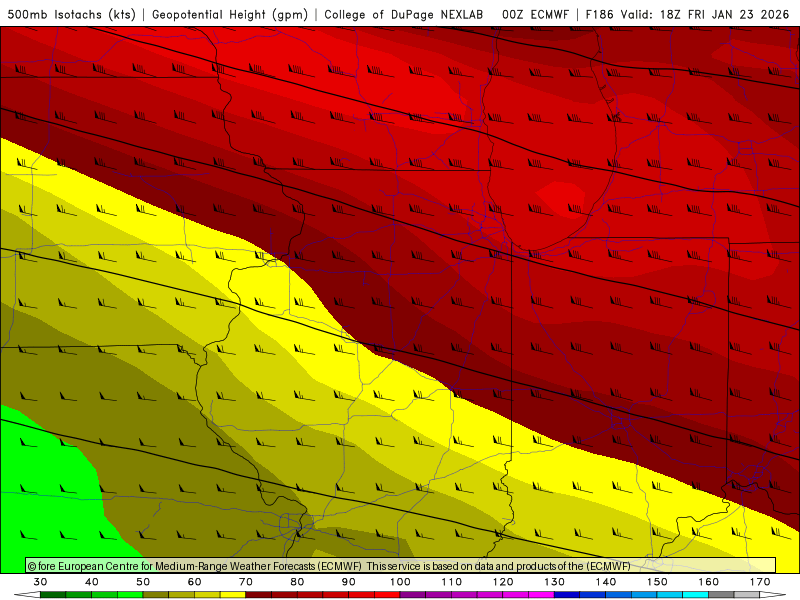Click the left end arrow of the color scale
This screenshot has width=800, height=600.
tap(27, 595)
